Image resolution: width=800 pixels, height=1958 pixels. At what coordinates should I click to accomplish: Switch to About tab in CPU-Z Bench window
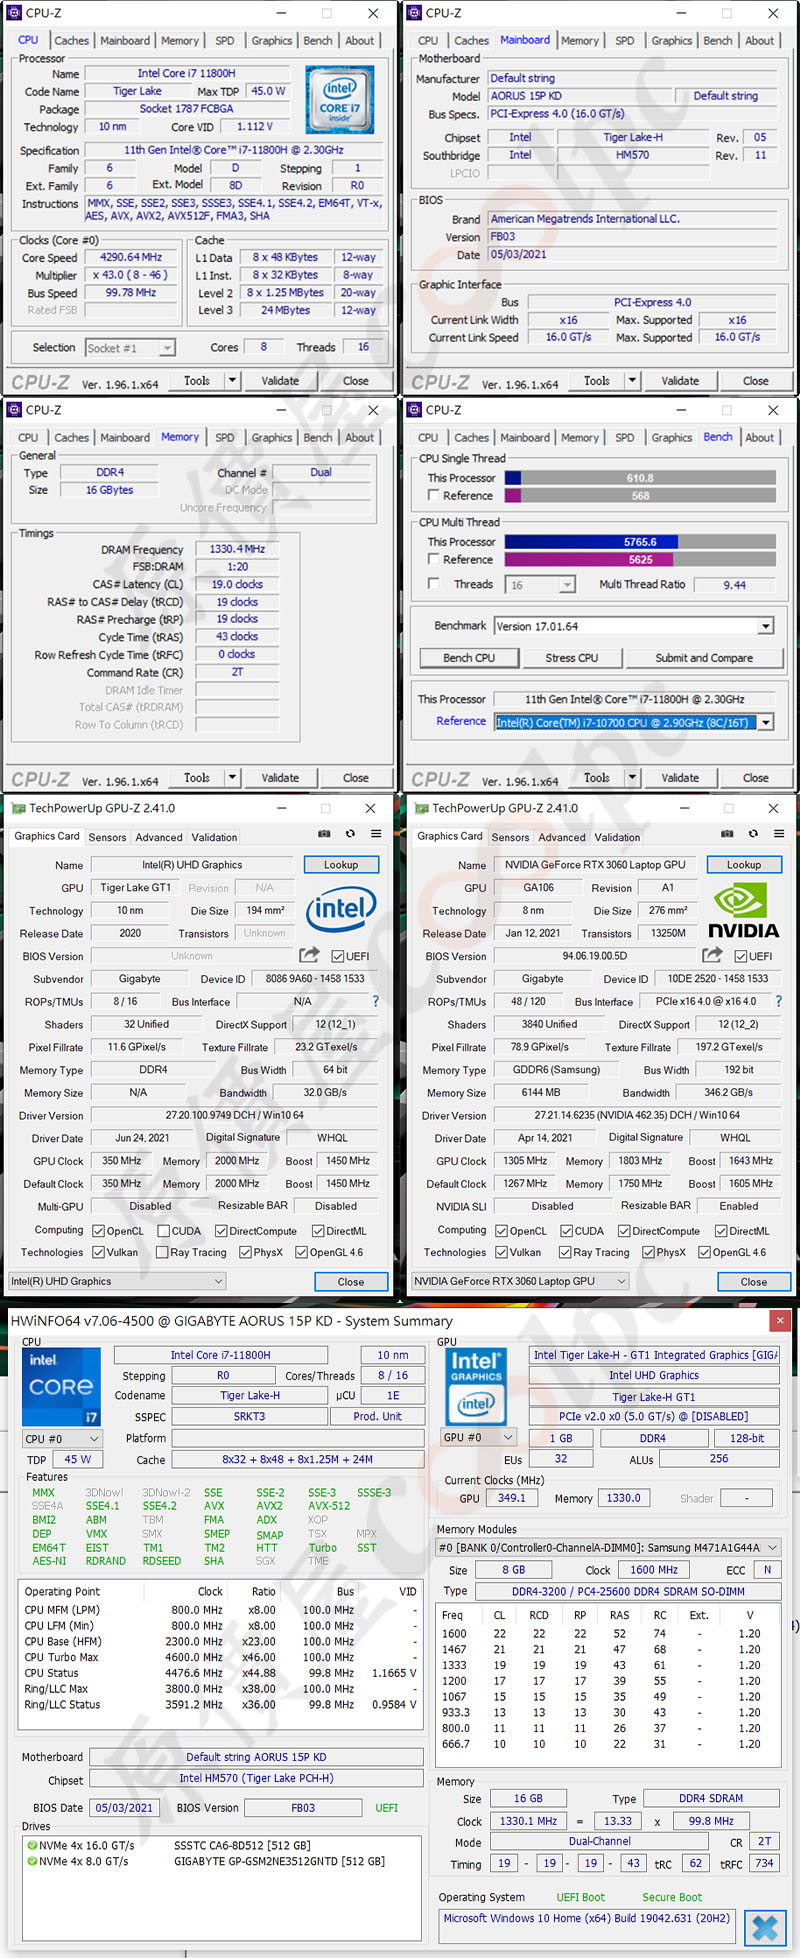759,438
